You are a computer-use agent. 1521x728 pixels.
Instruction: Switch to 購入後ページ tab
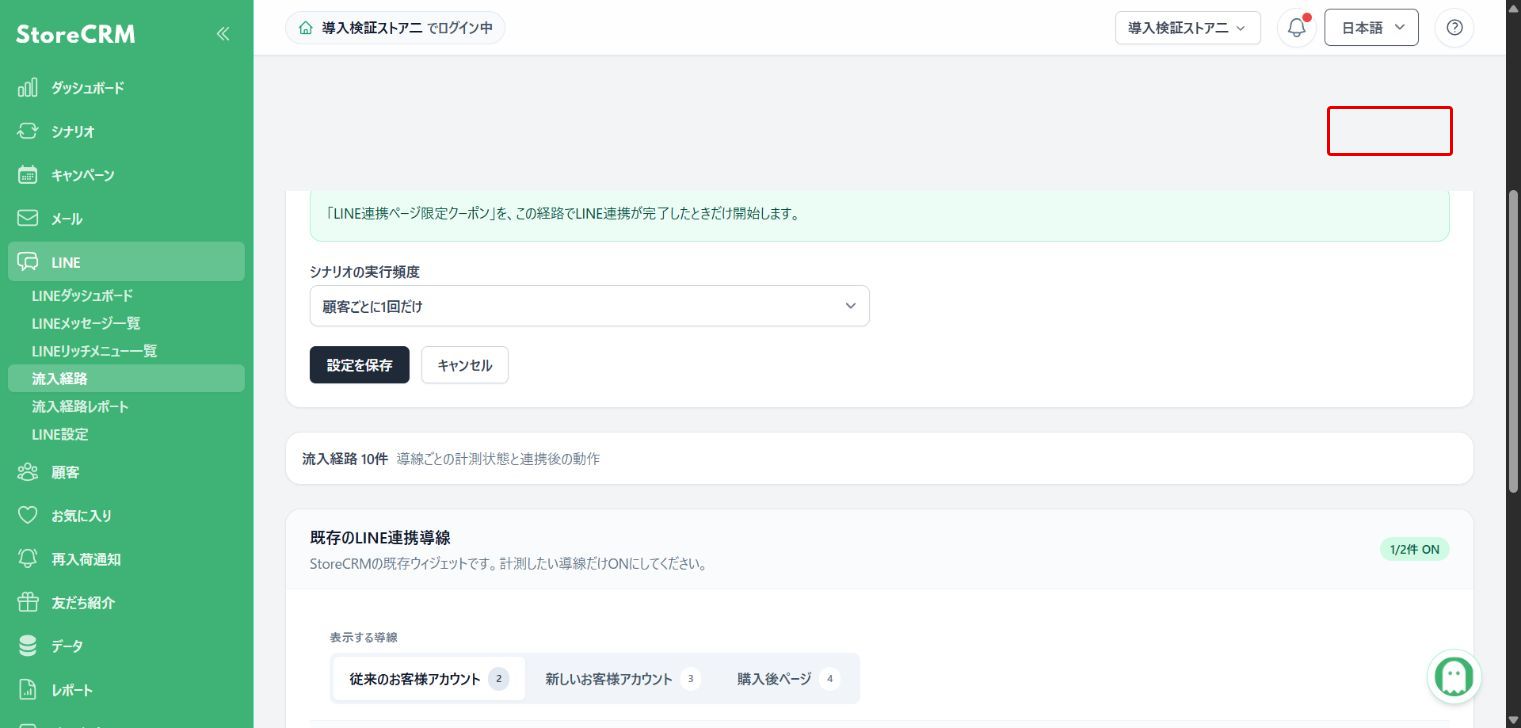[x=789, y=679]
